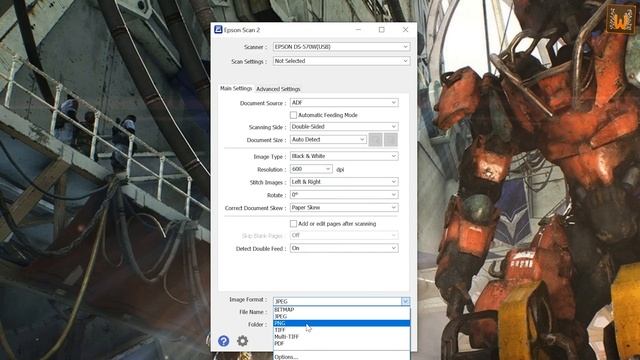Open the Stitch Images dropdown
Screen dimensions: 640x360
click(x=344, y=182)
